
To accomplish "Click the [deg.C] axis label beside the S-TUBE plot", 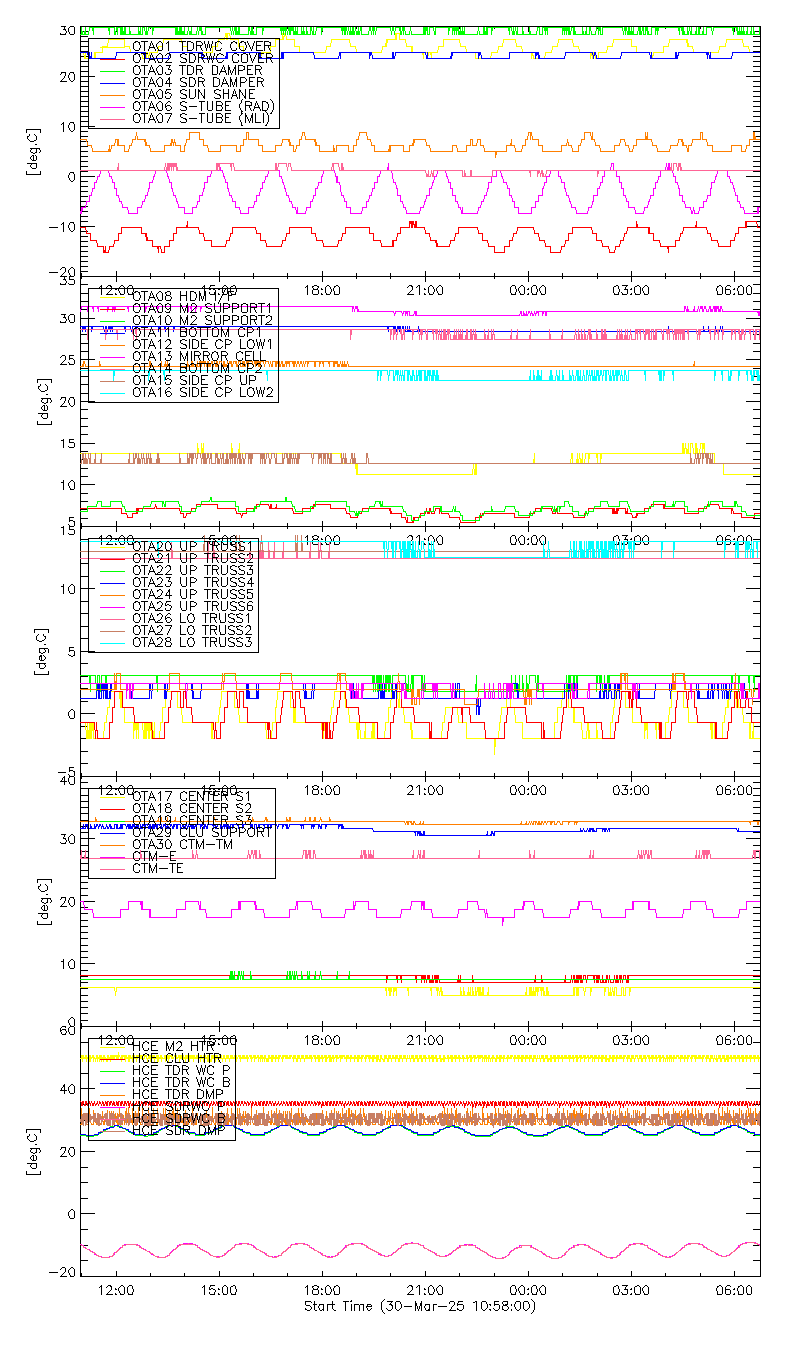I will tap(33, 152).
